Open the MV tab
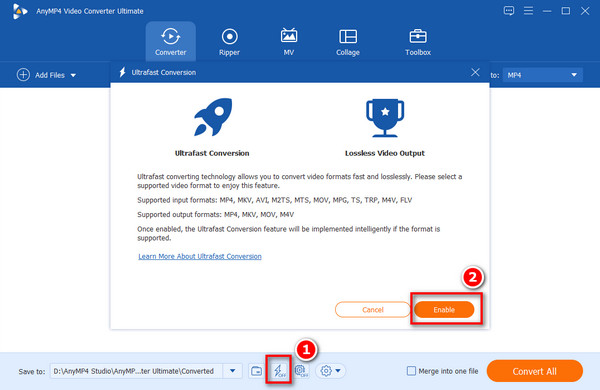Viewport: 600px width, 390px height. pyautogui.click(x=289, y=41)
